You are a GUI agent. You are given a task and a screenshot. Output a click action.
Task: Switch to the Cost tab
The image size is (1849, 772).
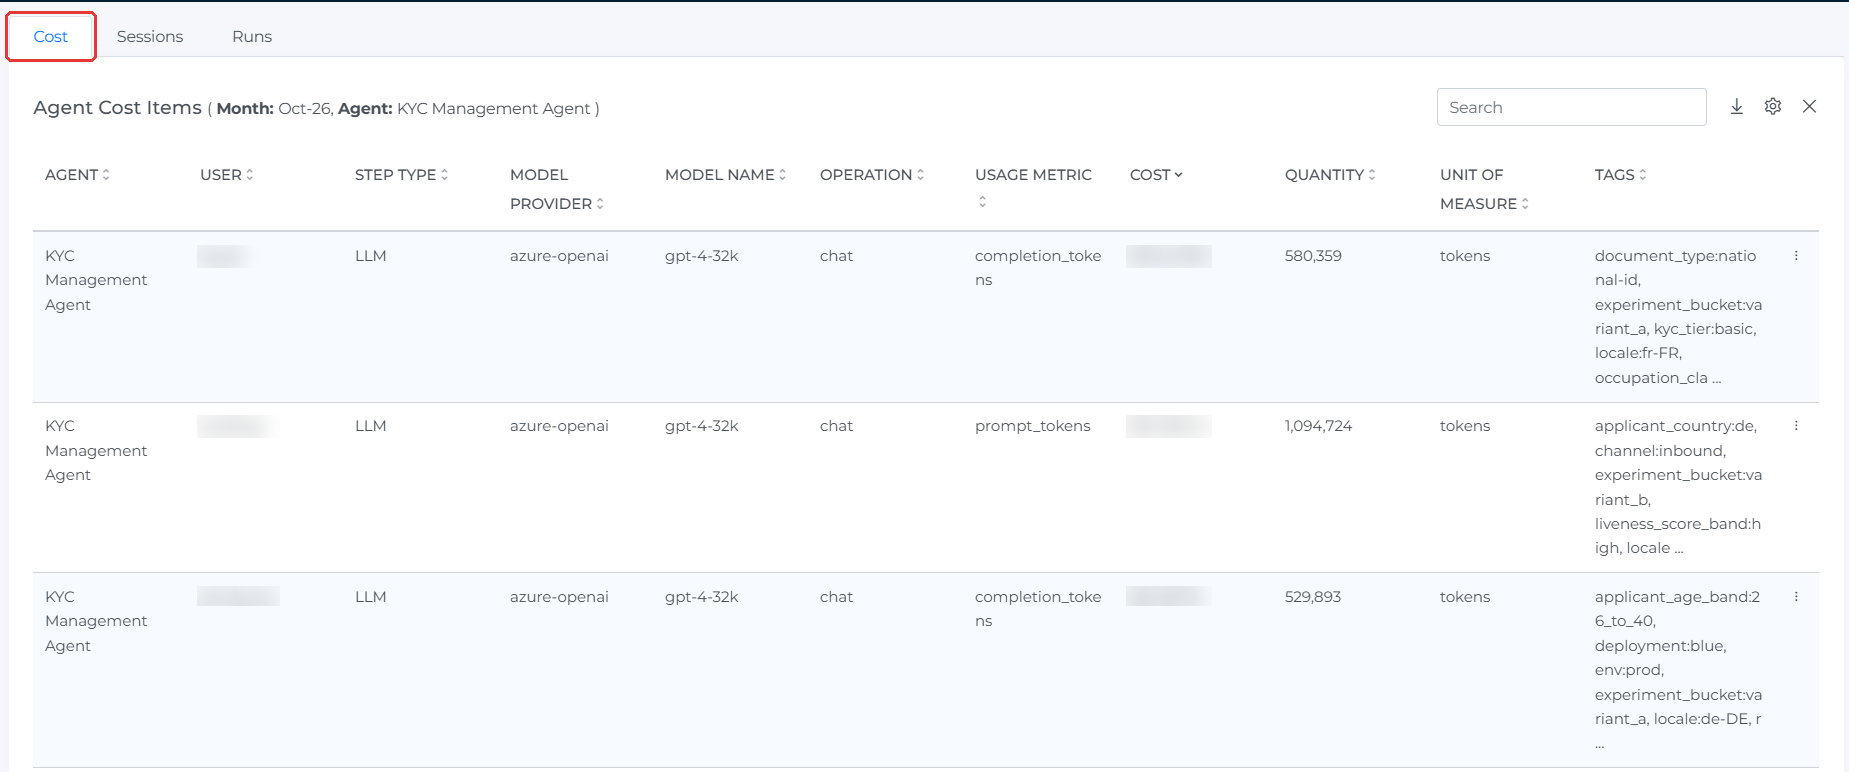coord(51,37)
